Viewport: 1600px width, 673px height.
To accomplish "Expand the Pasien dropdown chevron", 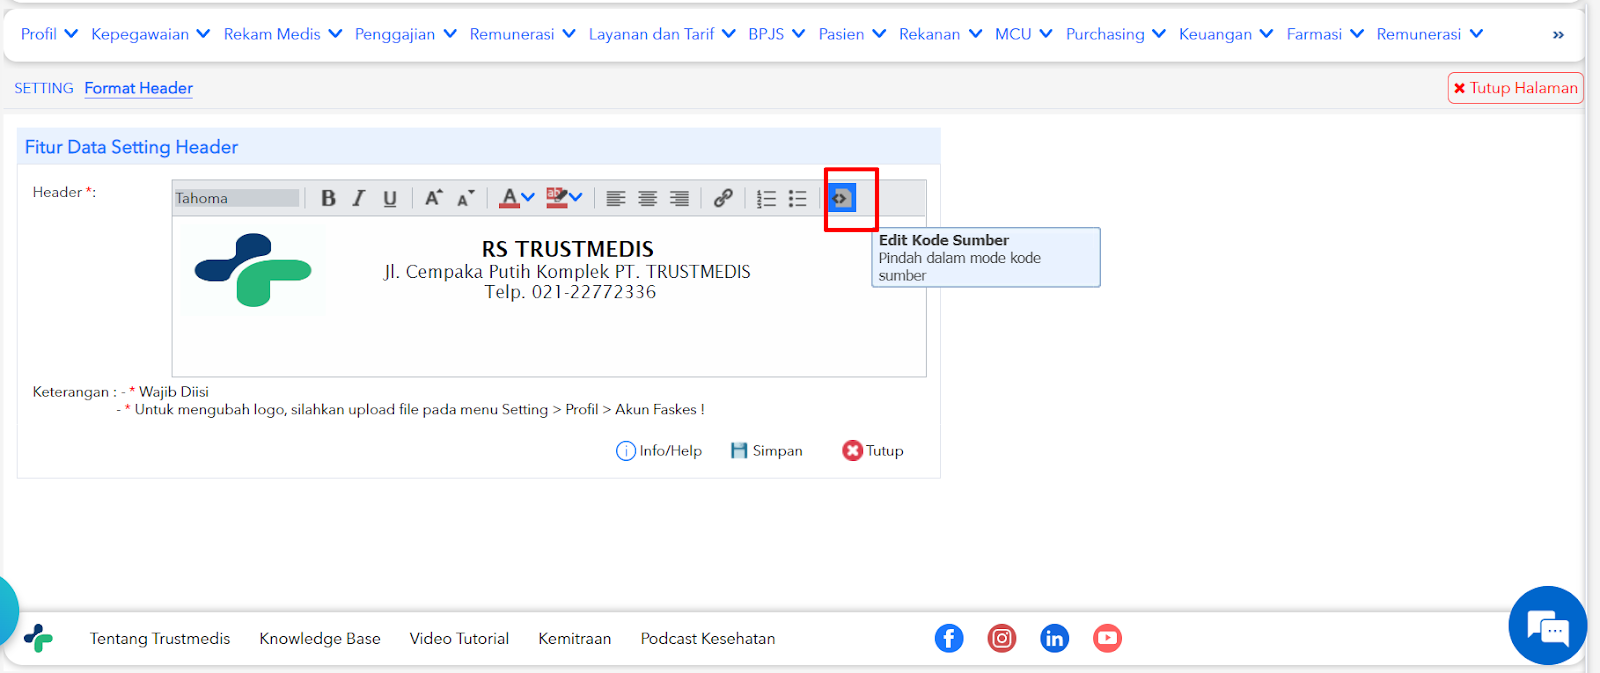I will coord(879,34).
